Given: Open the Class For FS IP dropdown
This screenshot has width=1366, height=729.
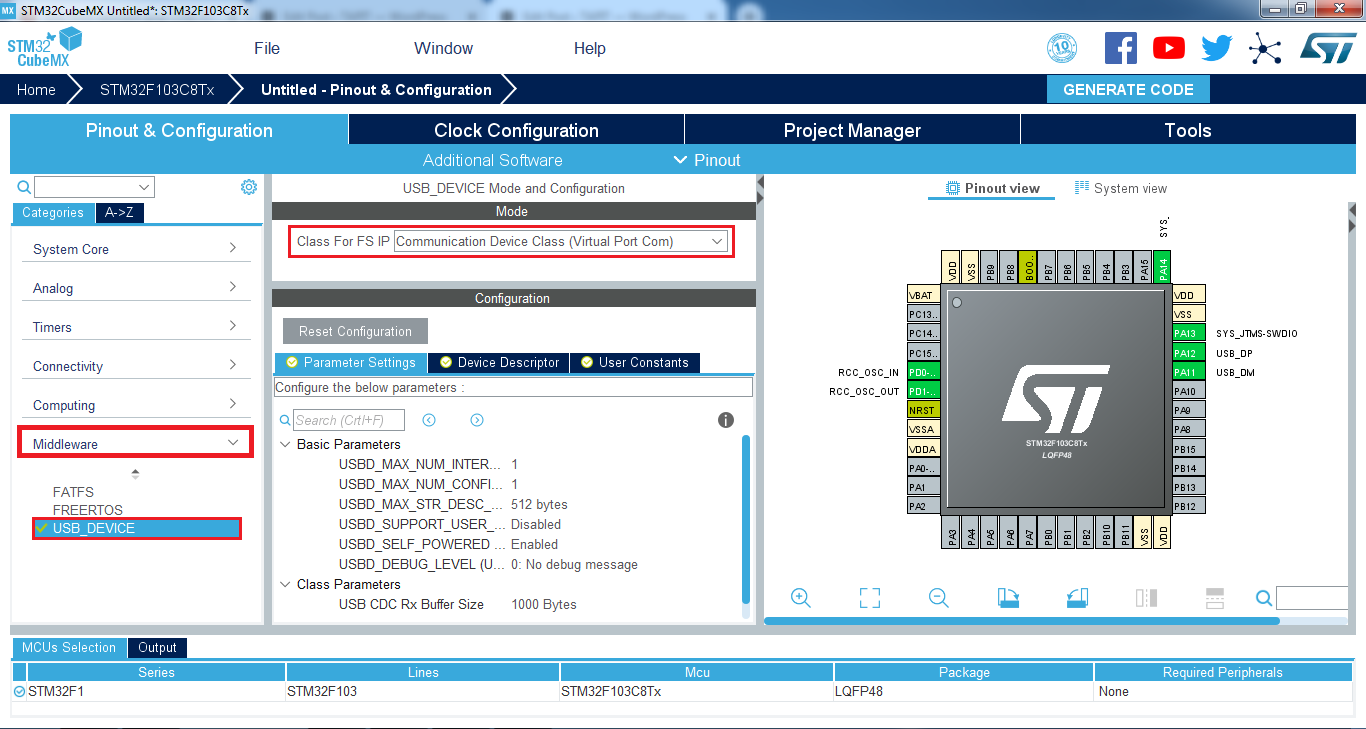Looking at the screenshot, I should coord(561,241).
